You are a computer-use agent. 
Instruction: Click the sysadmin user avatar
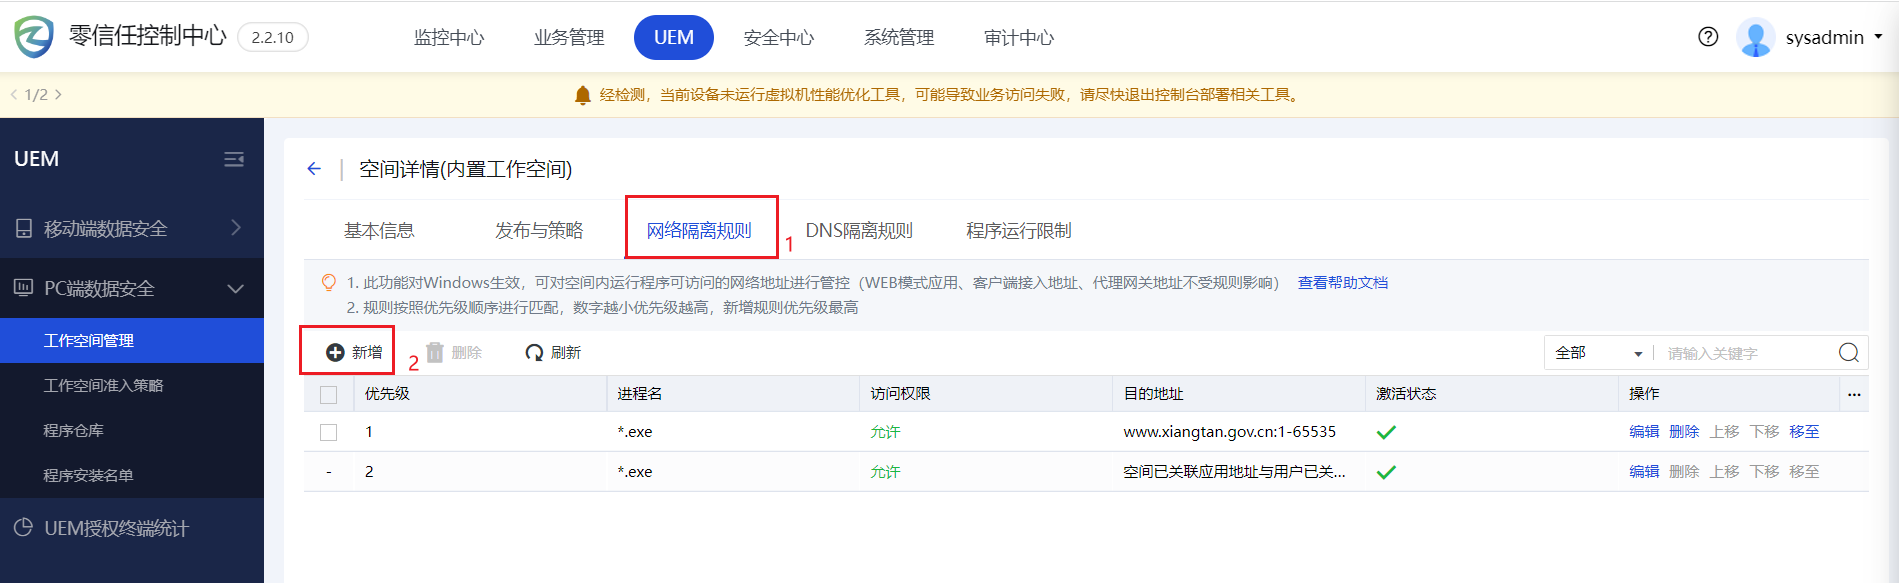[1756, 38]
